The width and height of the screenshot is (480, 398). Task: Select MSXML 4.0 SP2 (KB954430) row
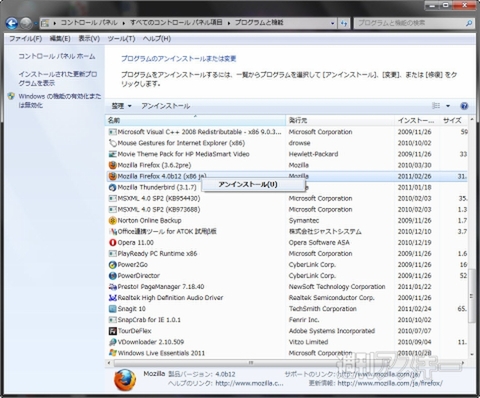pyautogui.click(x=287, y=198)
